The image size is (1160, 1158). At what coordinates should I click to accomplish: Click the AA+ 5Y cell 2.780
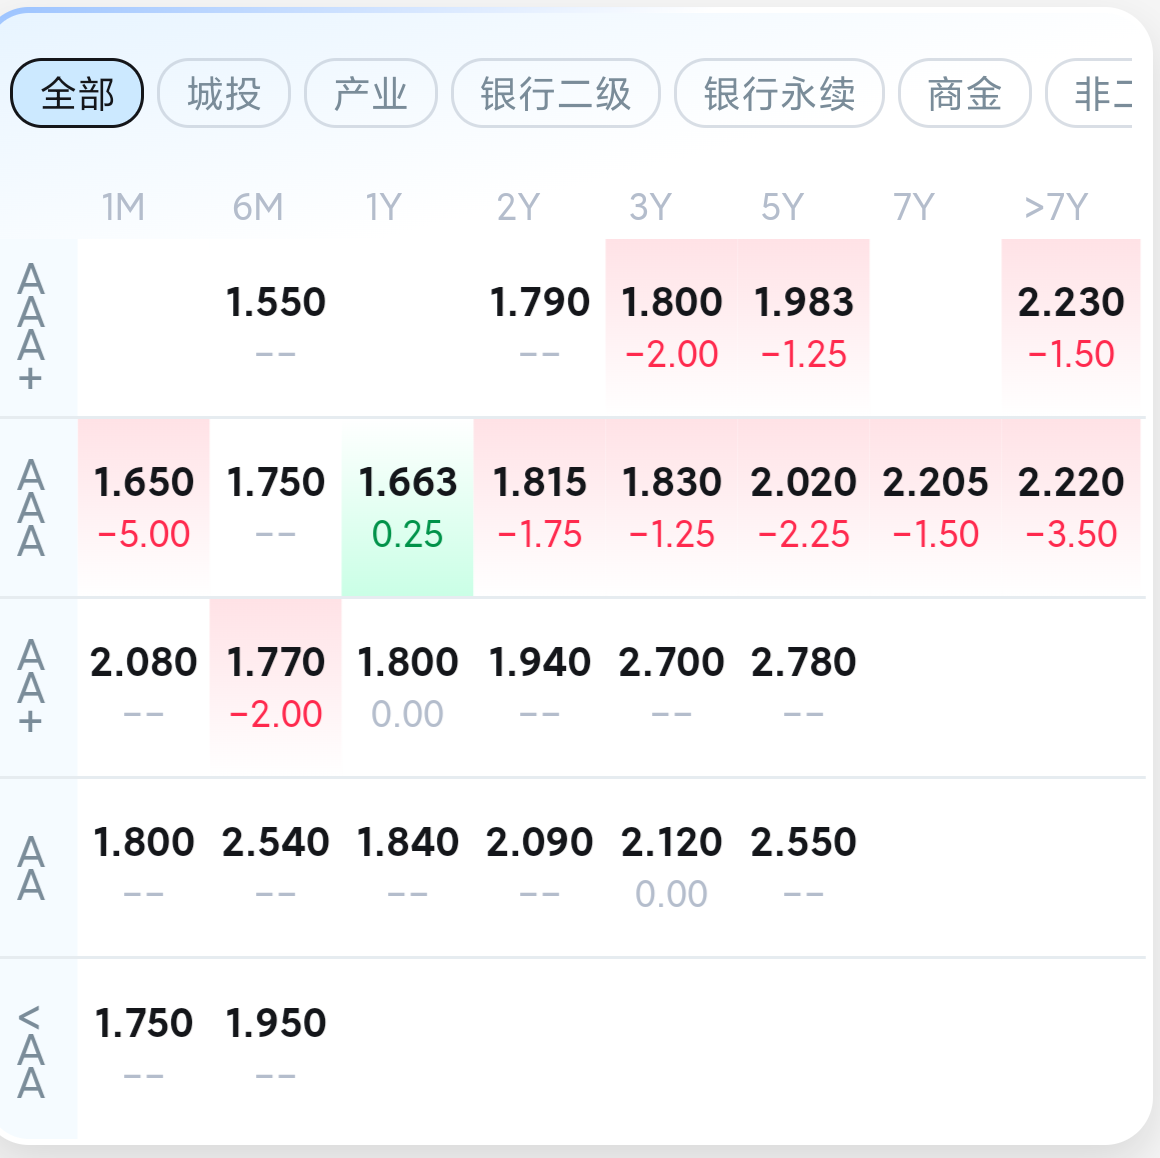click(803, 687)
